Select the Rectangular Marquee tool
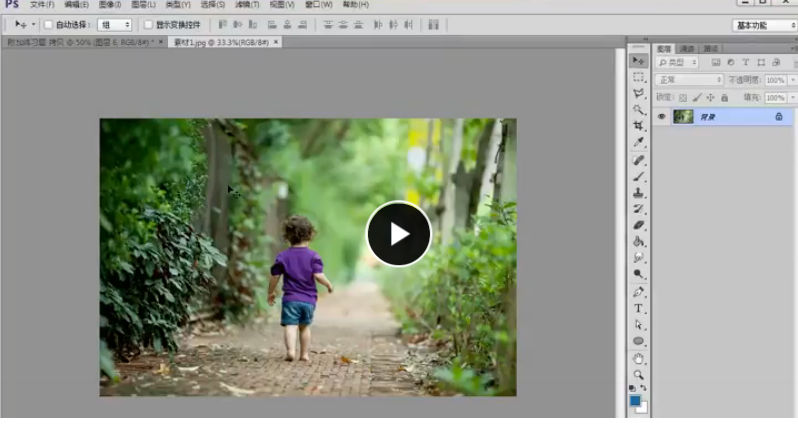Image resolution: width=798 pixels, height=441 pixels. [x=638, y=77]
